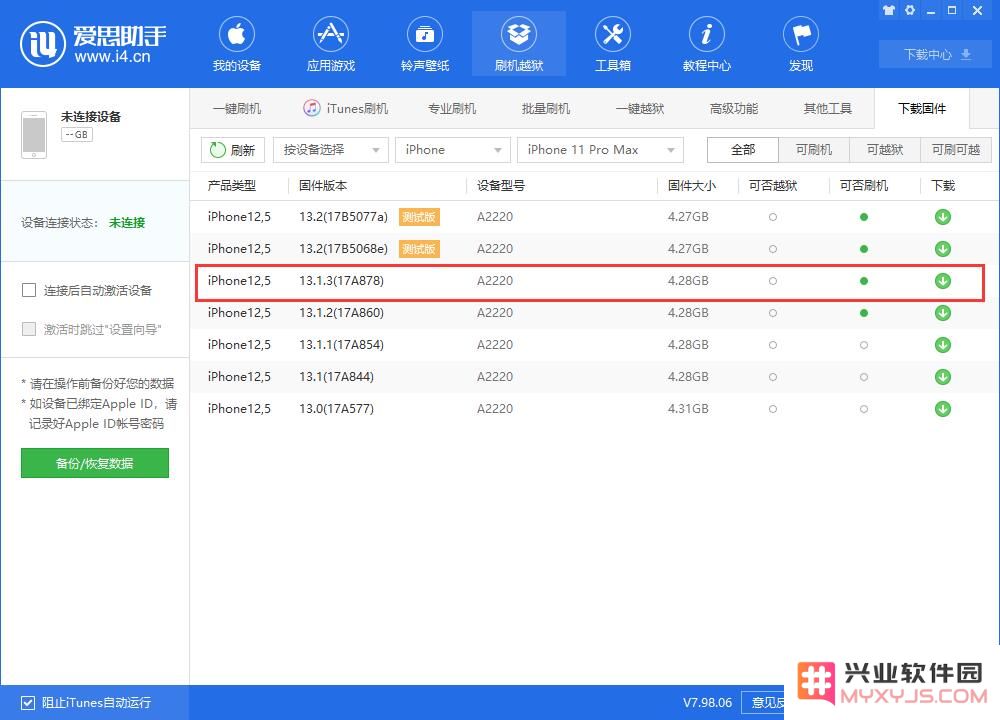
Task: Open the 应用游戏 app store section
Action: coord(330,44)
